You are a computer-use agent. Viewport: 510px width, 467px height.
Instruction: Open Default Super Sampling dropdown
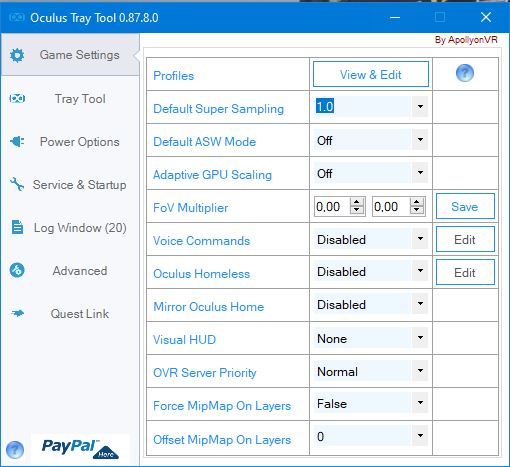(420, 107)
